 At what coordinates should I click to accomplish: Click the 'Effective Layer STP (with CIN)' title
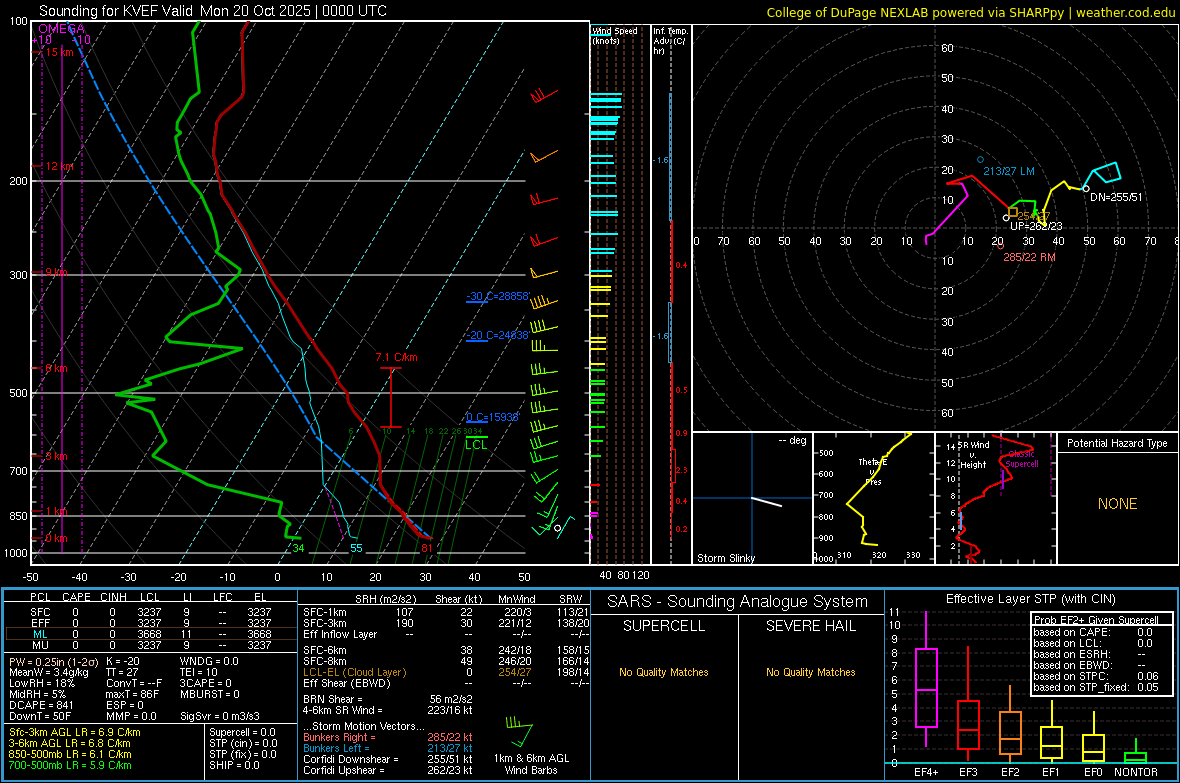click(1030, 599)
